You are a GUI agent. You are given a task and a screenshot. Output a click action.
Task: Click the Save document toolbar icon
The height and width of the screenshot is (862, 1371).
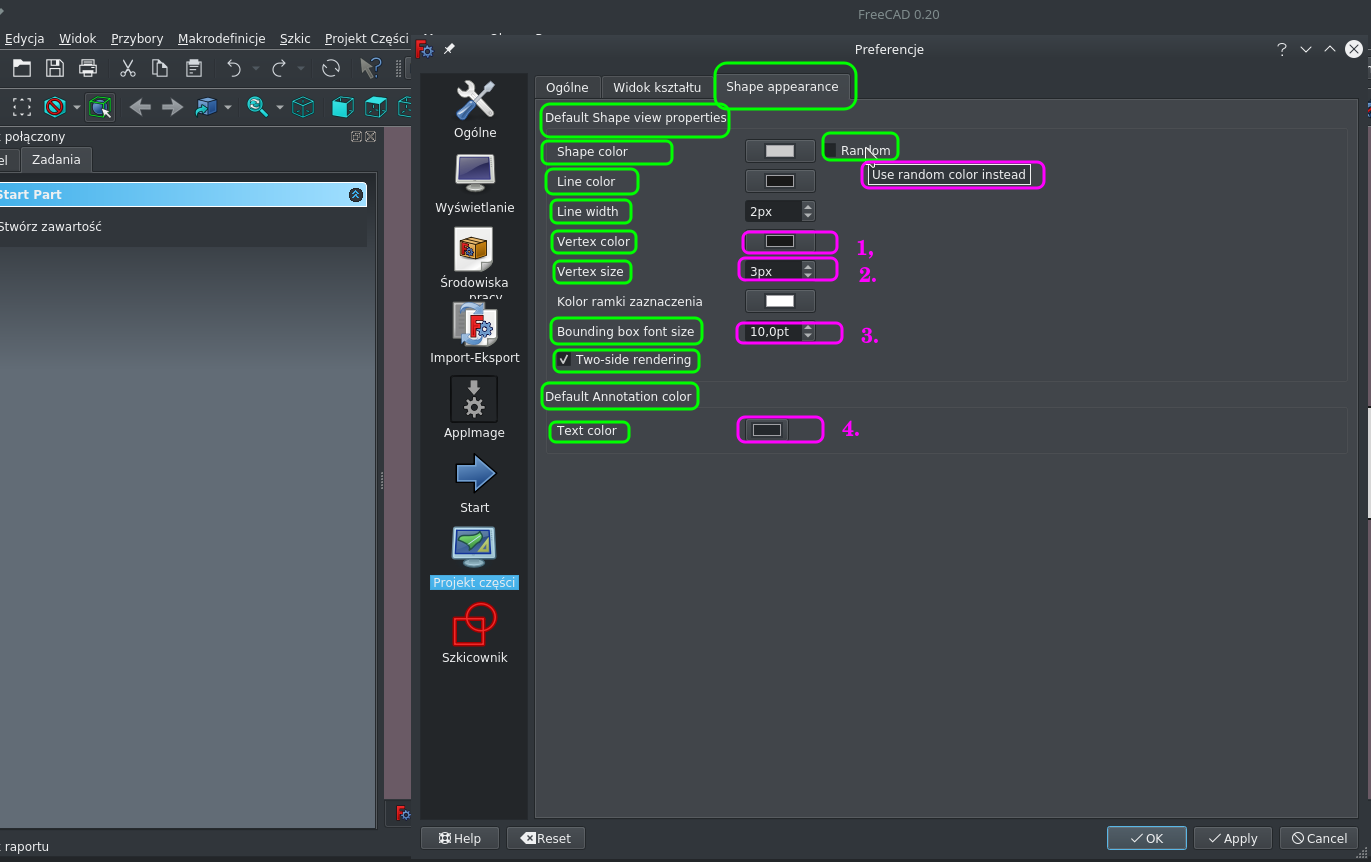point(54,68)
